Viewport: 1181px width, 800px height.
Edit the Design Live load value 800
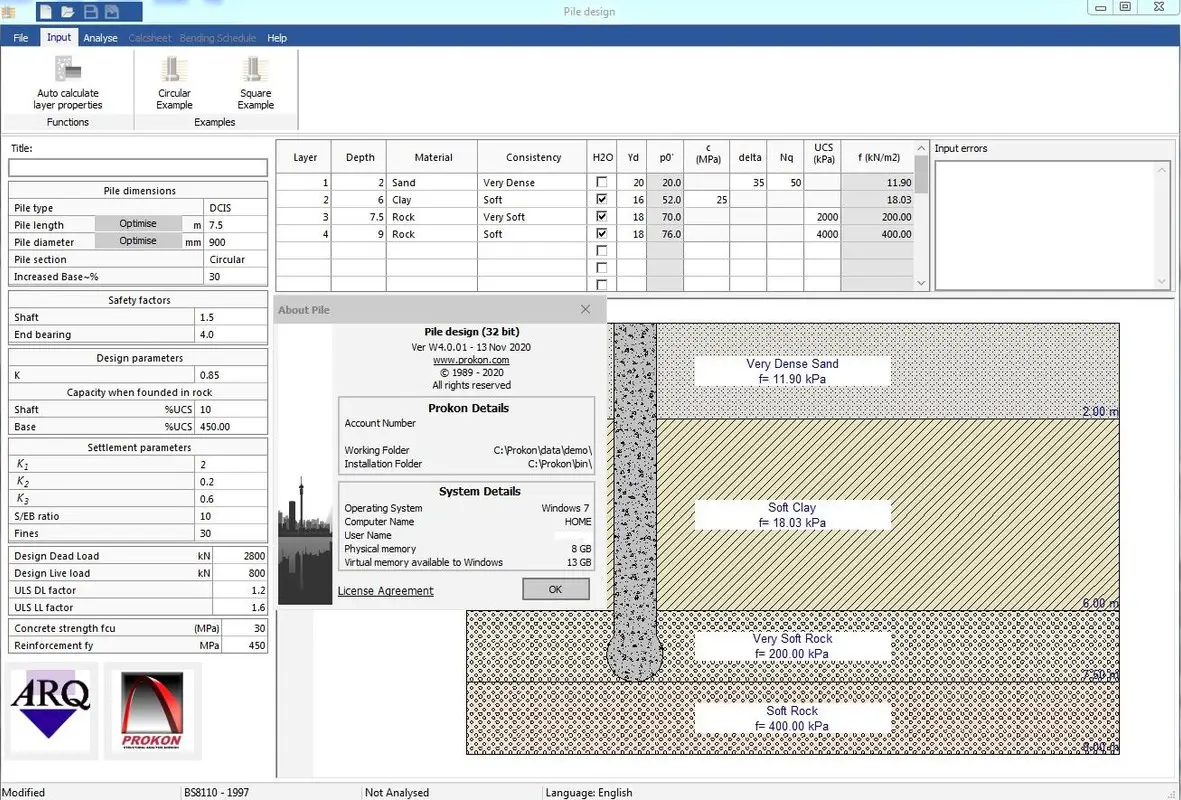point(240,573)
